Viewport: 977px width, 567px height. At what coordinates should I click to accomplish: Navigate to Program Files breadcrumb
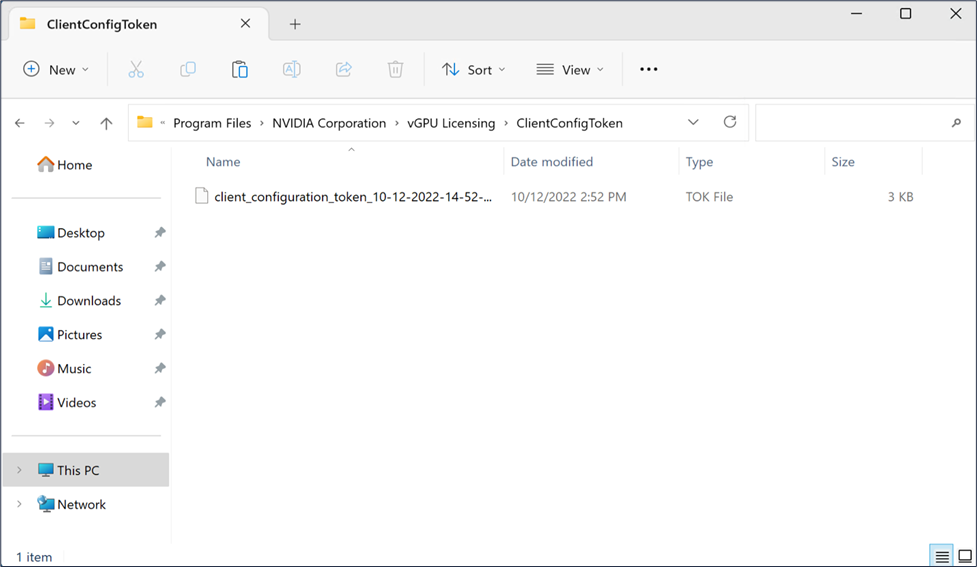pos(212,123)
